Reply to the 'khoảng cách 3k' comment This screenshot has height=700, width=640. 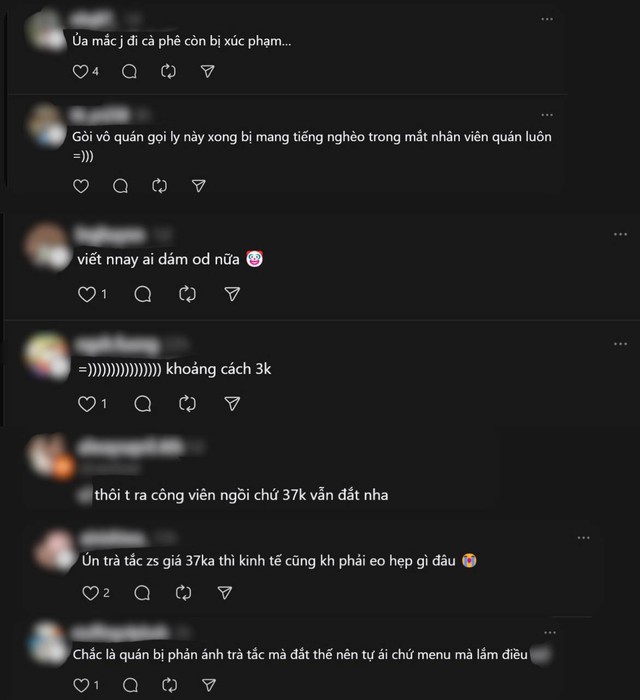(143, 404)
